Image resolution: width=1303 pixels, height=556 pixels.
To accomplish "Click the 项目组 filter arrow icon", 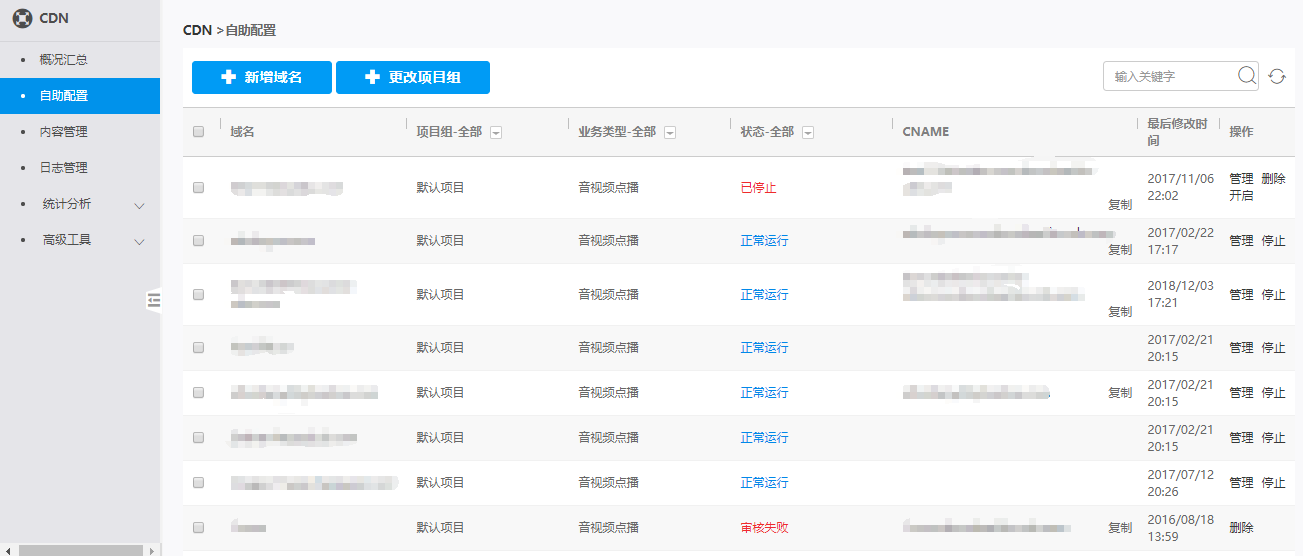I will pos(495,133).
